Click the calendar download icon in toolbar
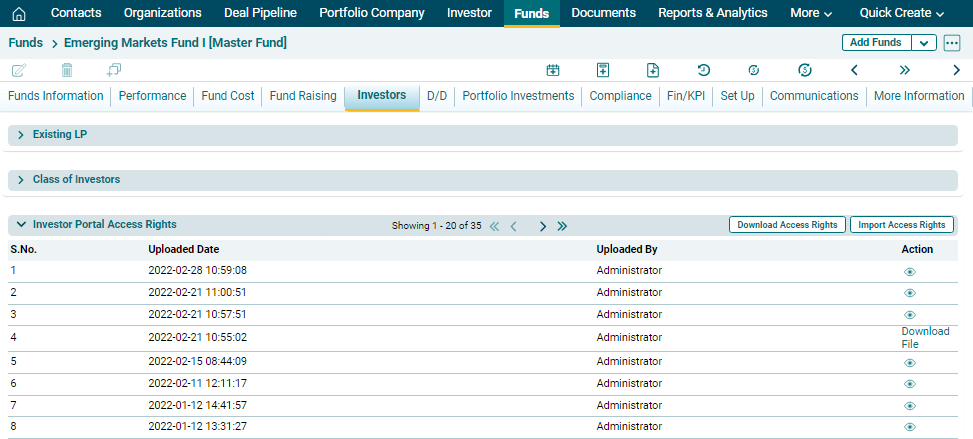The image size is (973, 439). 552,70
